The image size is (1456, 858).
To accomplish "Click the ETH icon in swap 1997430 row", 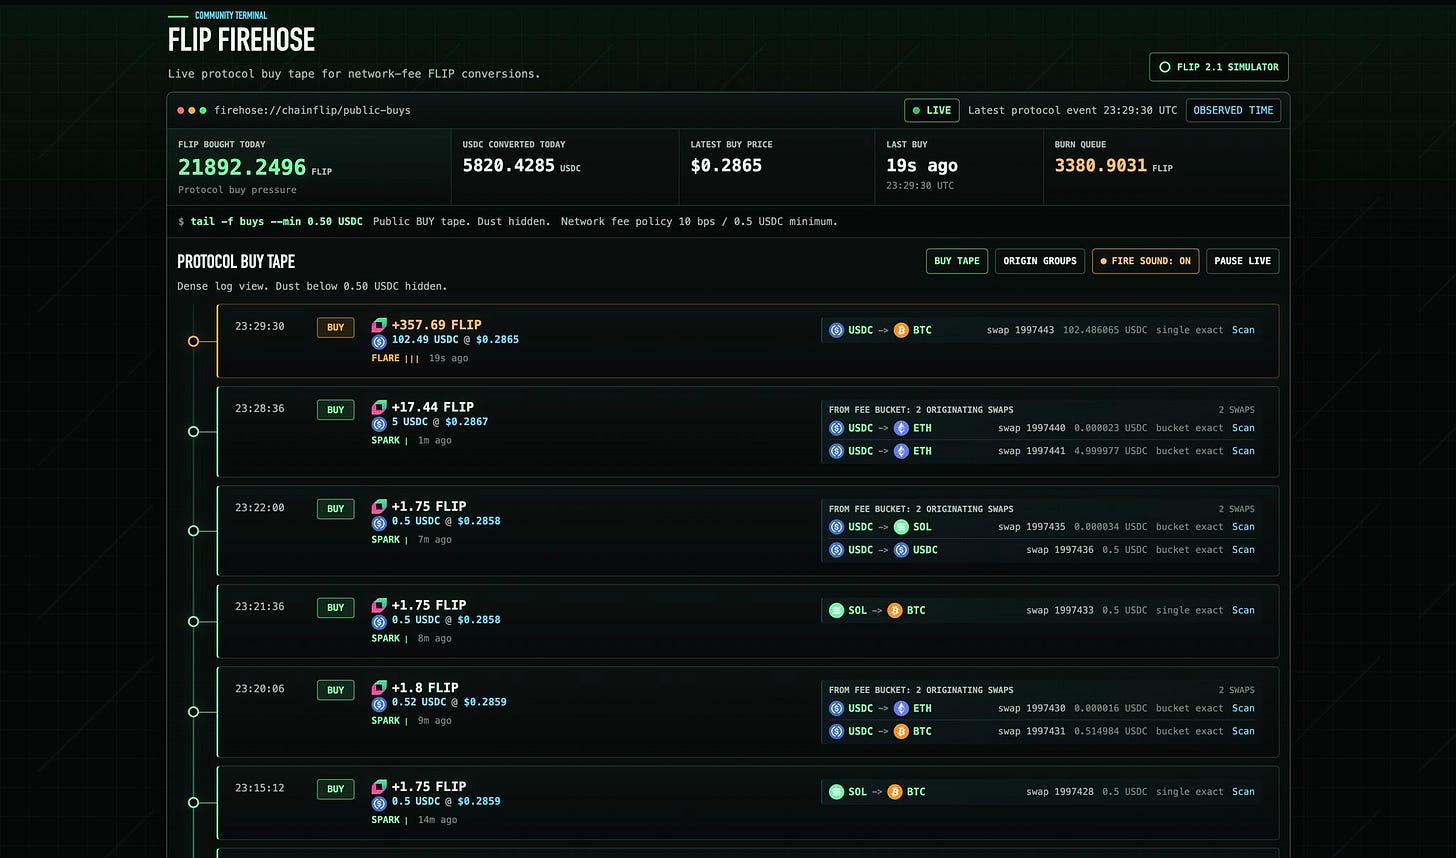I will pyautogui.click(x=901, y=708).
